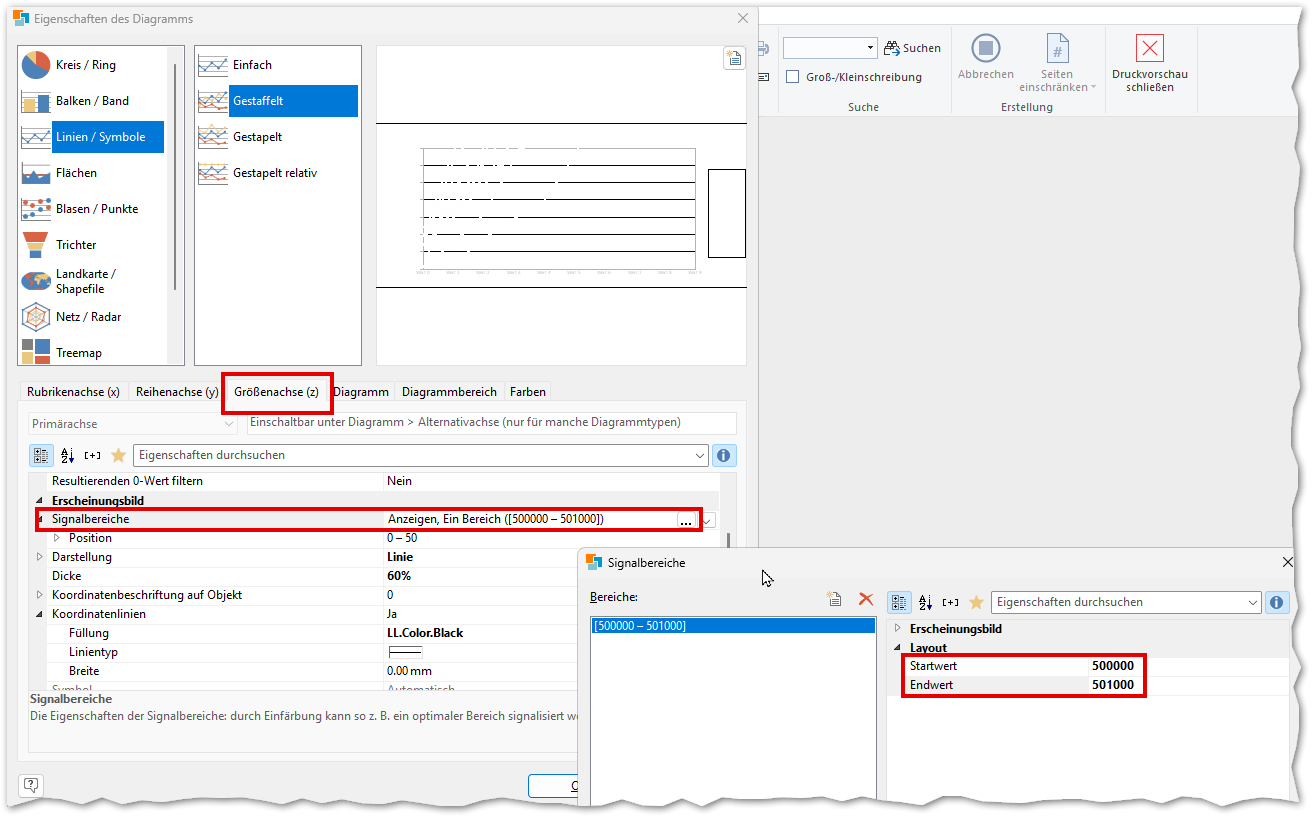1313x818 pixels.
Task: Collapse Layout group in Signalbereiche dialog
Action: pyautogui.click(x=897, y=648)
